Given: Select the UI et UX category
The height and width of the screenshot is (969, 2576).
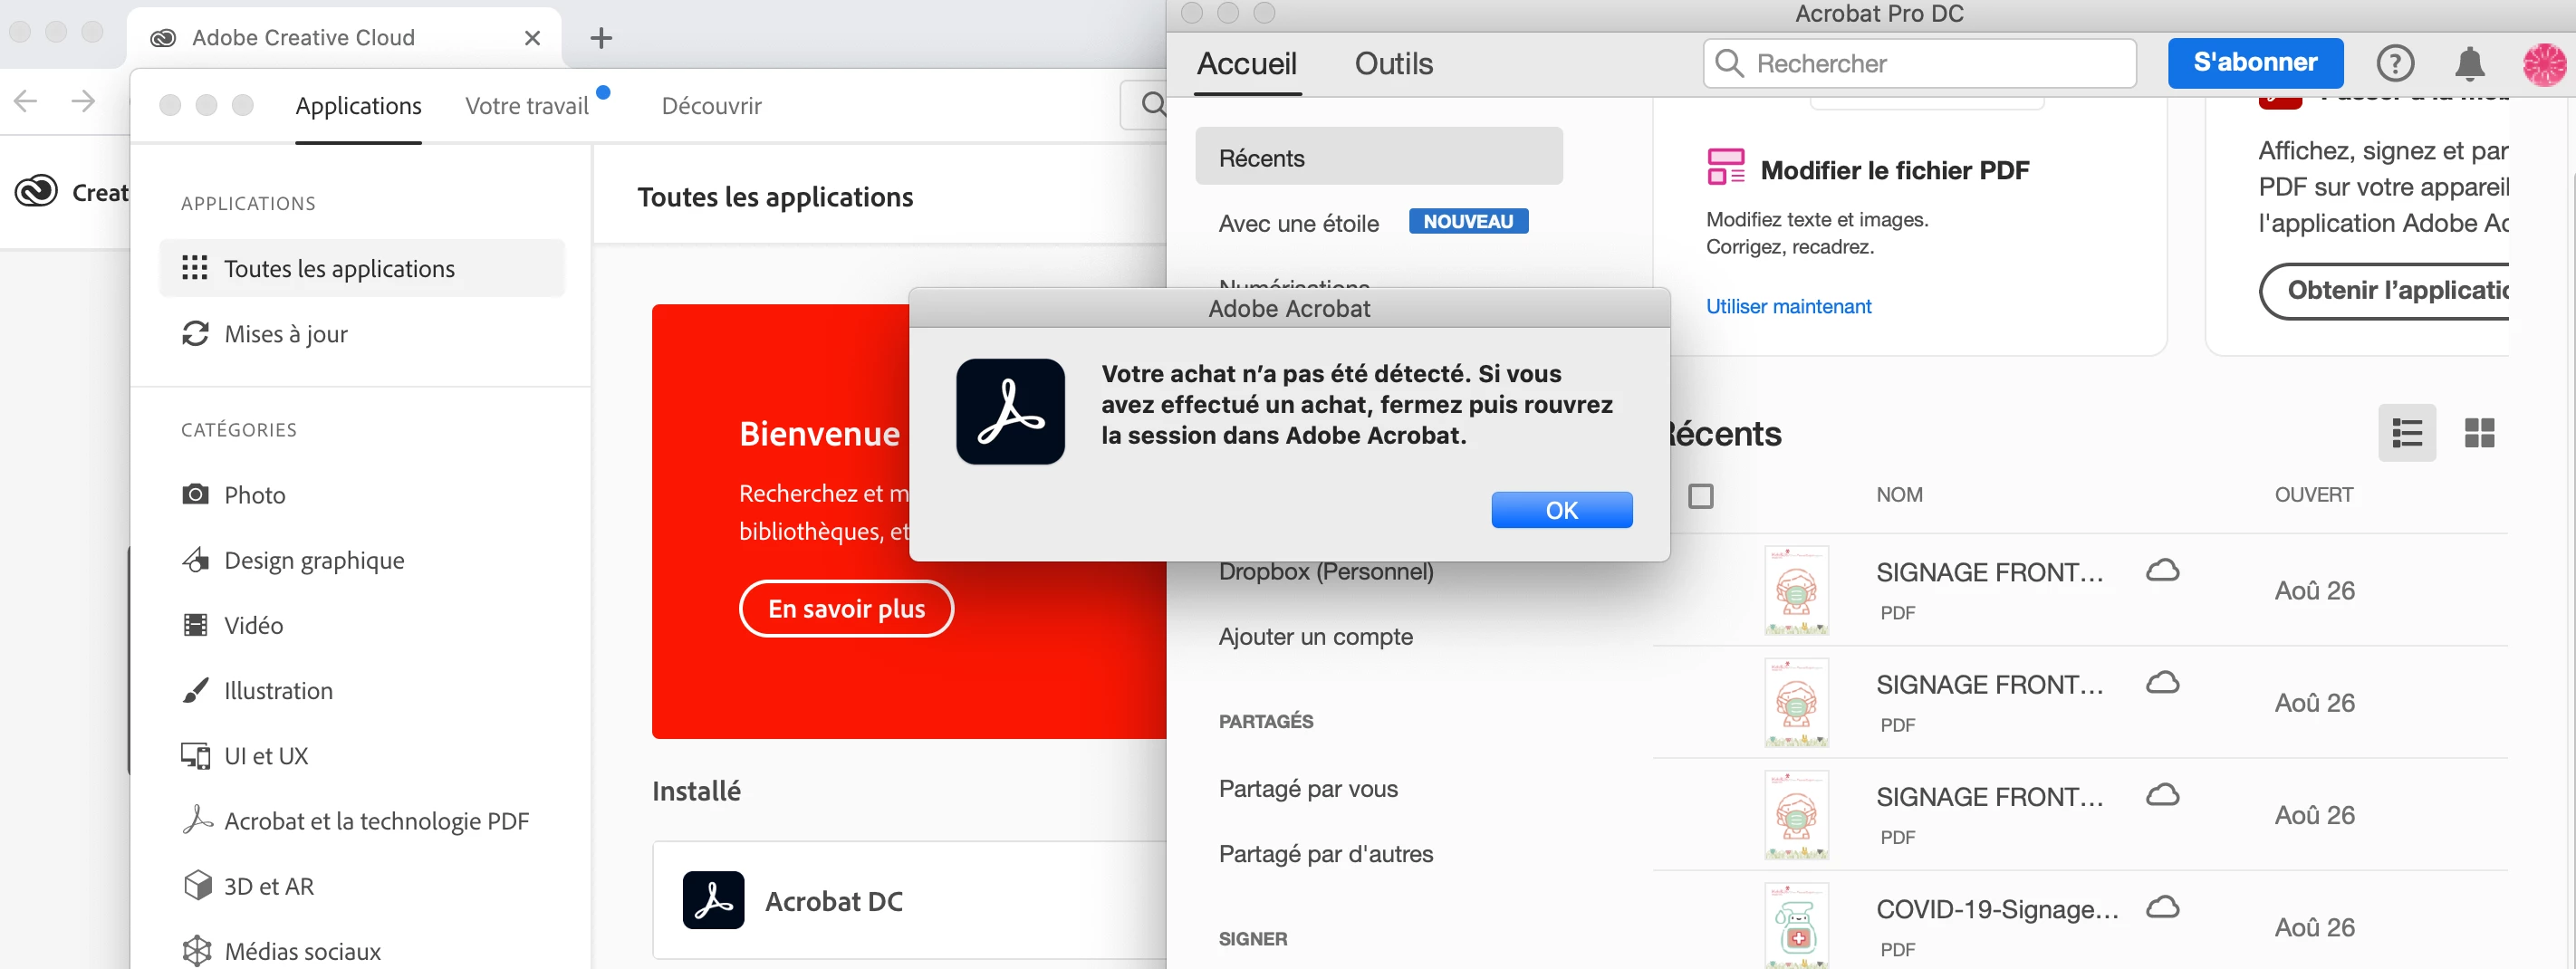Looking at the screenshot, I should point(266,755).
